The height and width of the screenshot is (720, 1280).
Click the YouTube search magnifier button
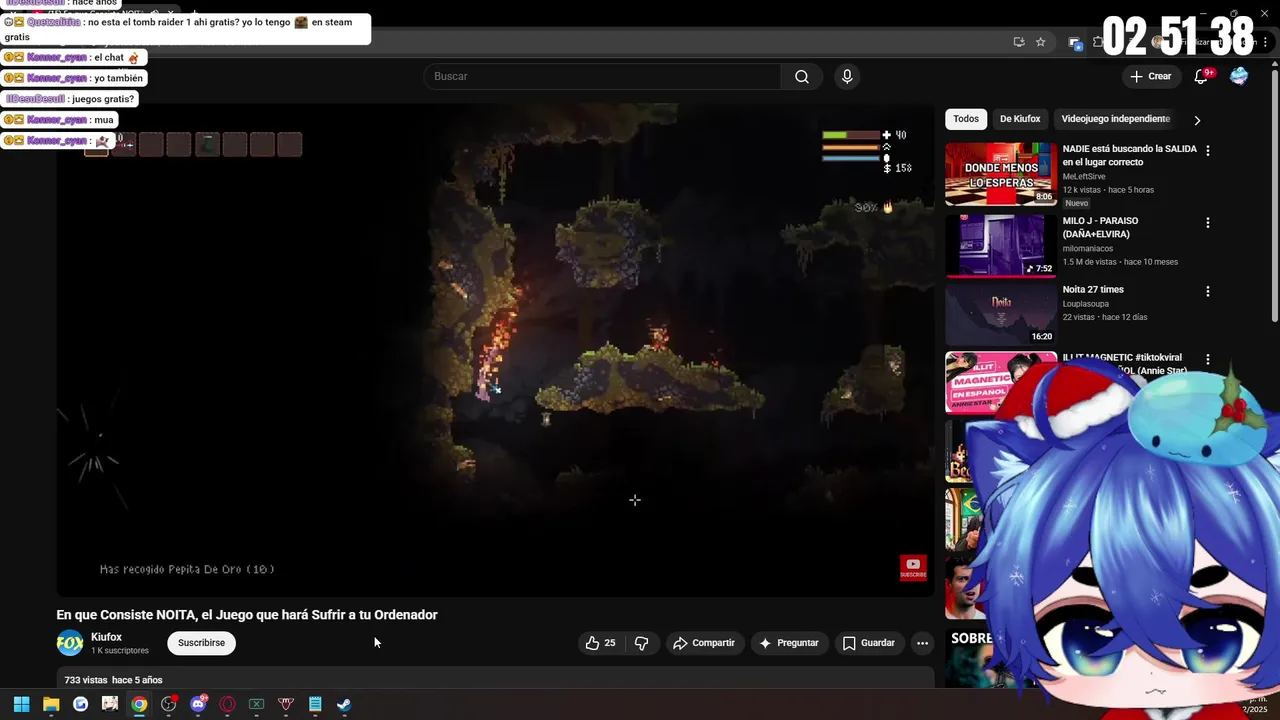[802, 77]
